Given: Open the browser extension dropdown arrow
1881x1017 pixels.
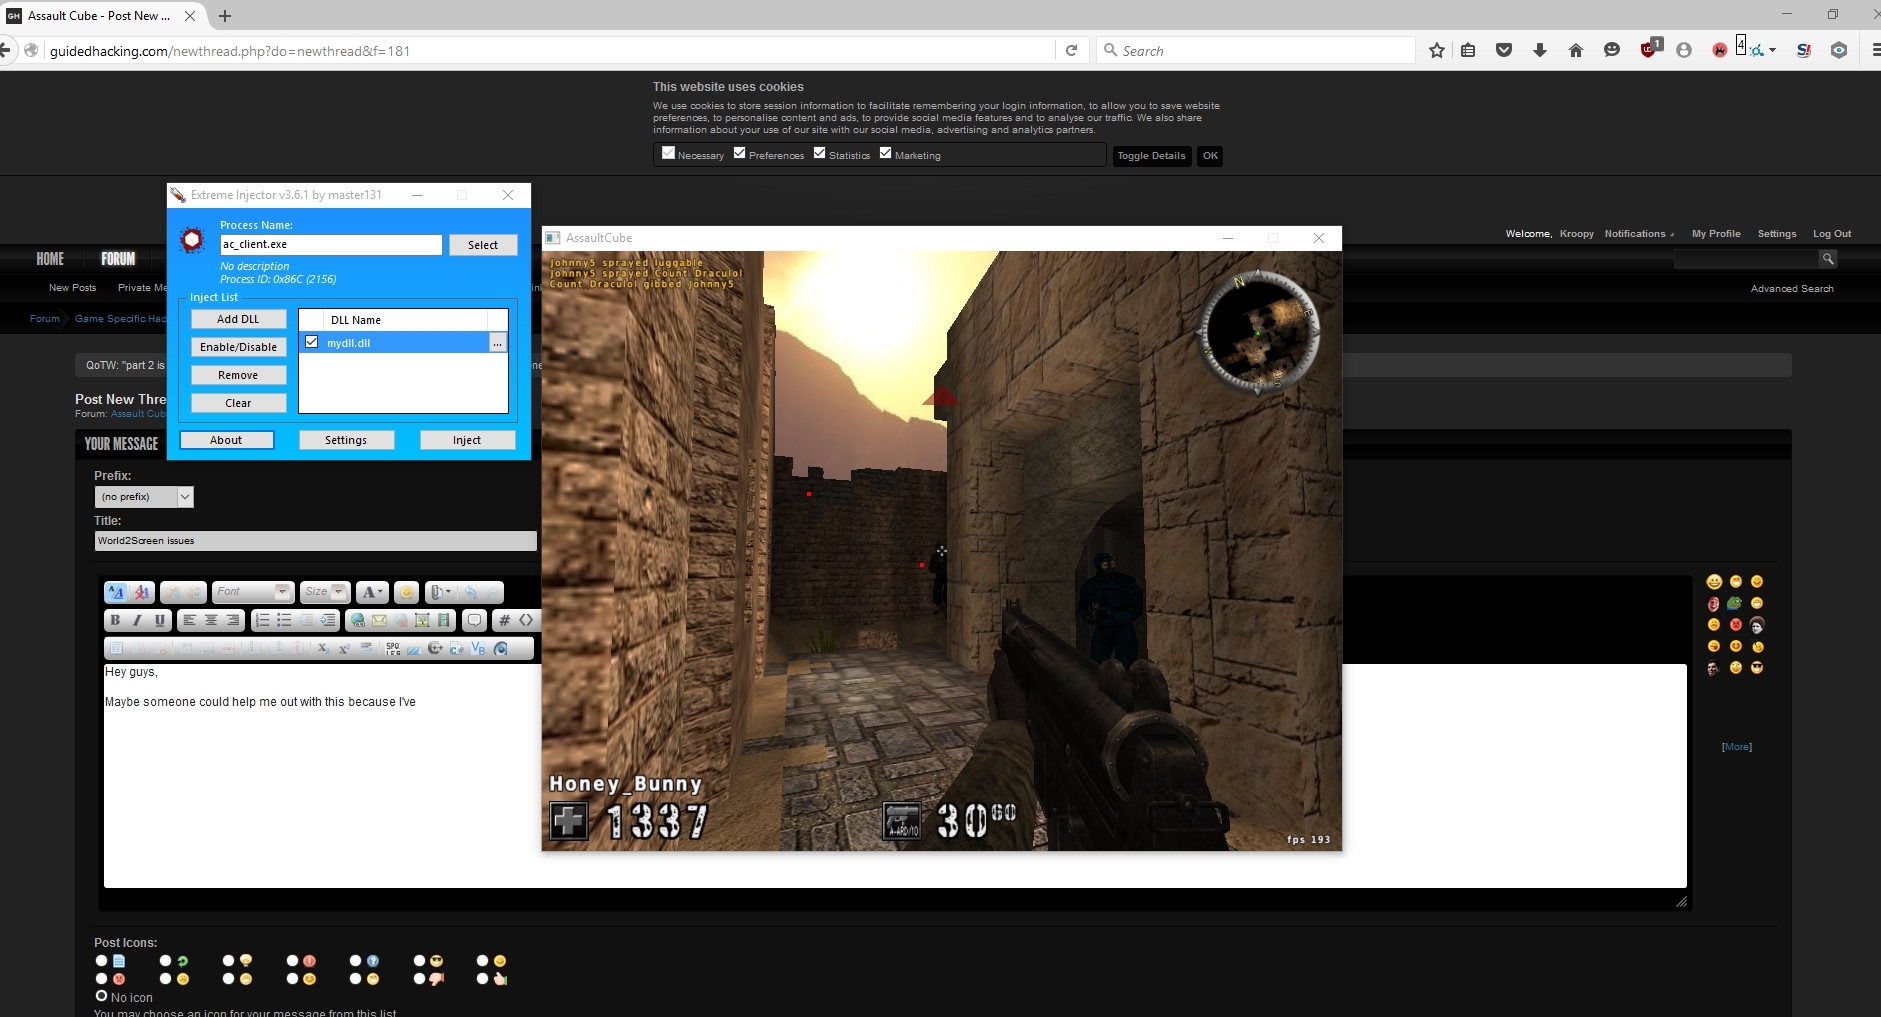Looking at the screenshot, I should click(1772, 50).
